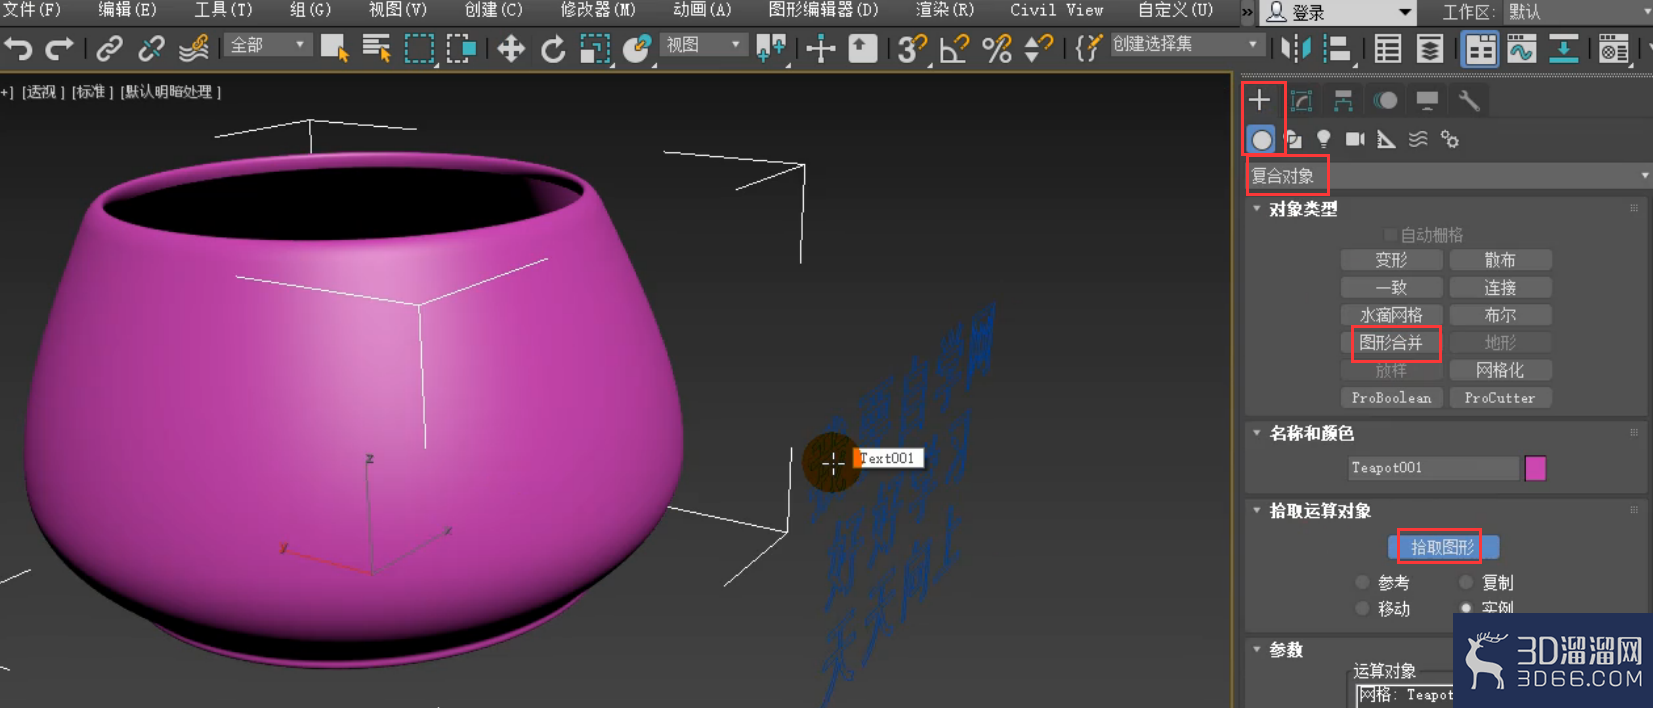Open the 复合对象 object category dropdown
This screenshot has height=708, width=1653.
click(1449, 176)
